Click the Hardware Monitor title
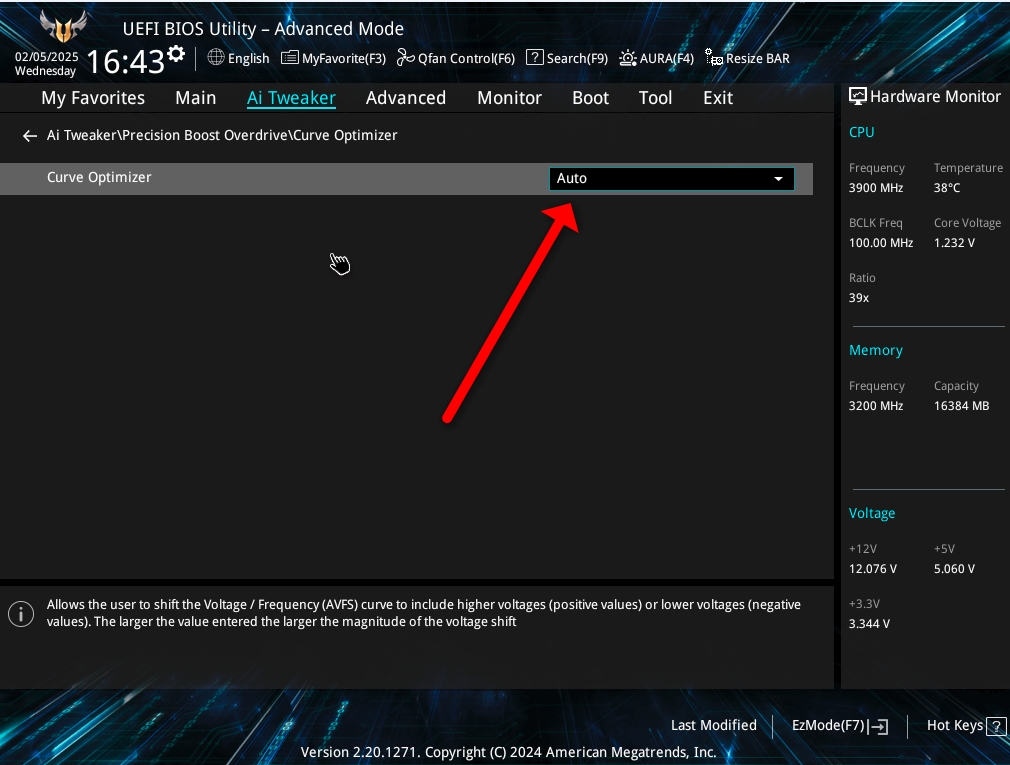 [x=935, y=97]
